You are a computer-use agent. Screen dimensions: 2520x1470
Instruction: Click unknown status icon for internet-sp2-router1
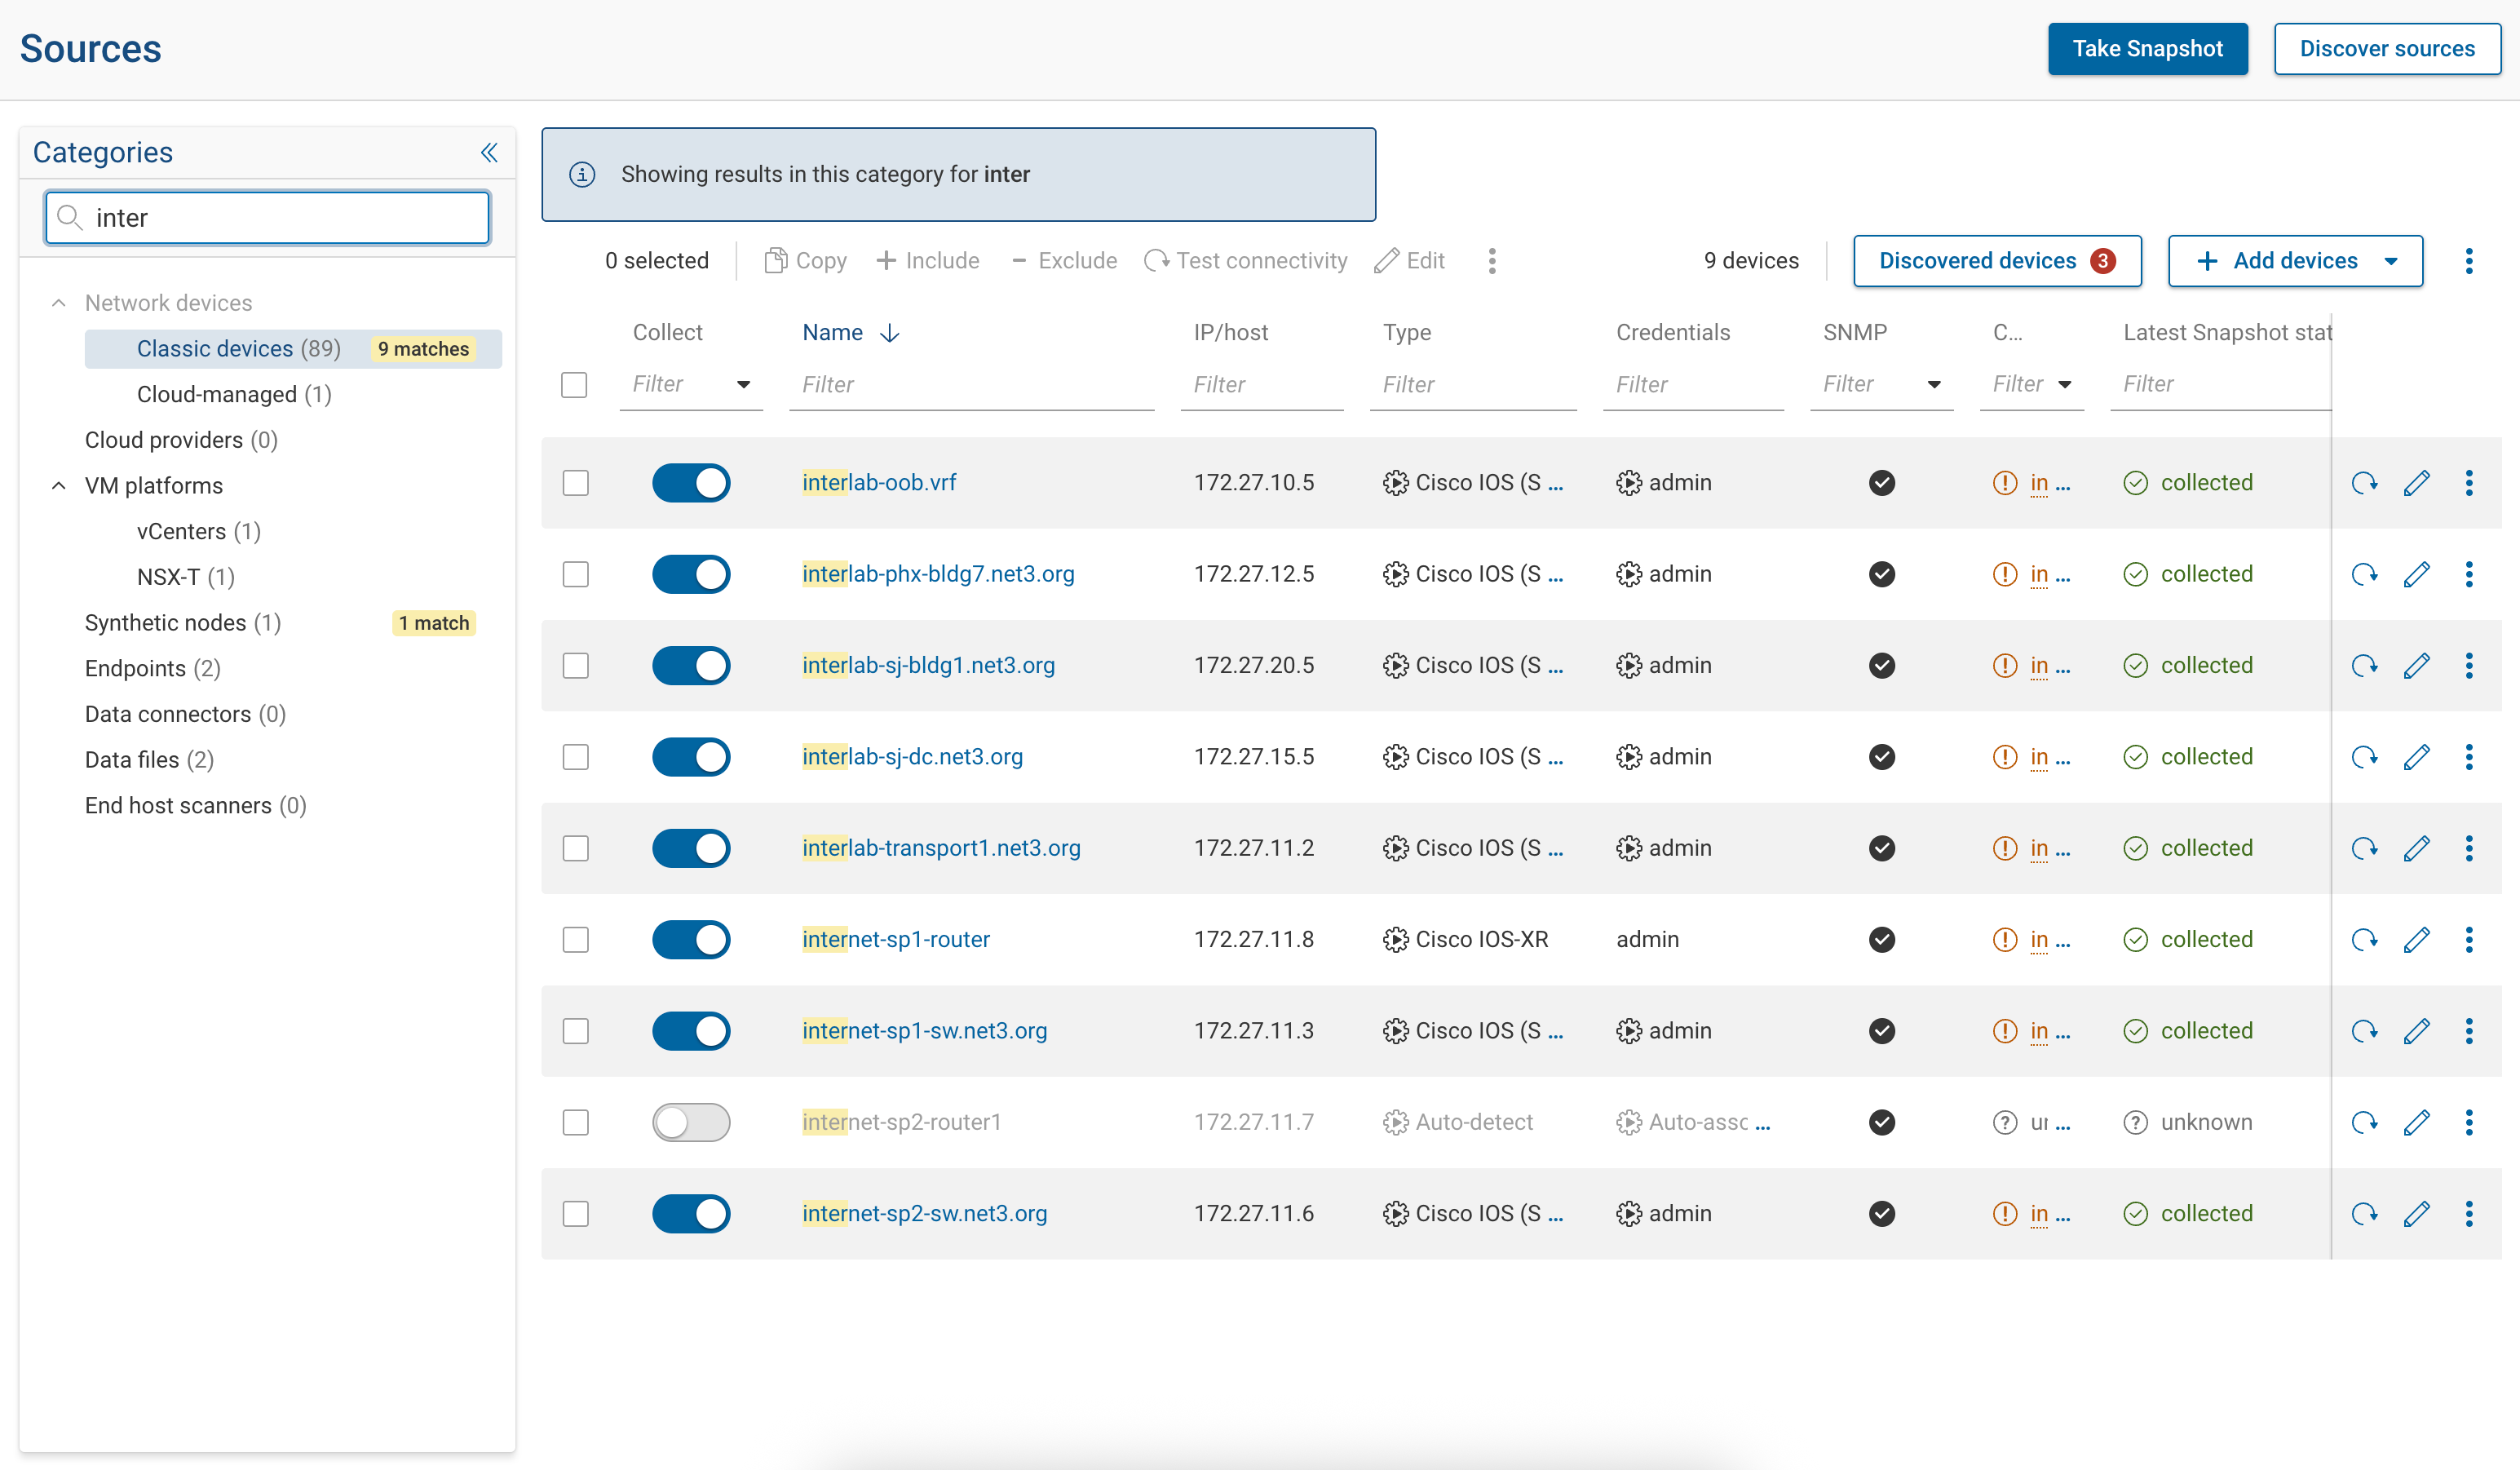2136,1122
